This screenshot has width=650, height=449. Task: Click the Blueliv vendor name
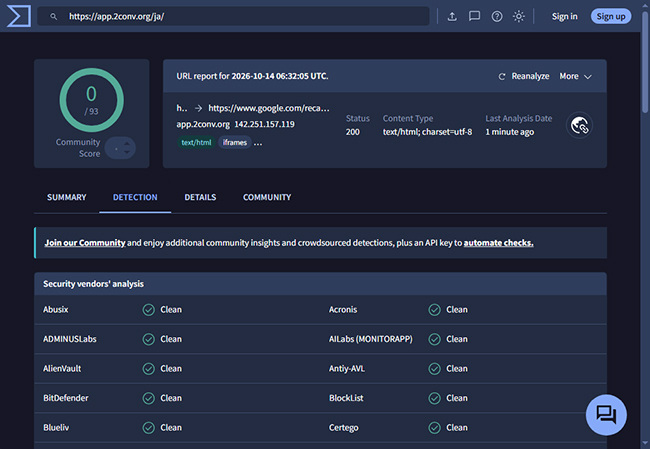click(56, 427)
